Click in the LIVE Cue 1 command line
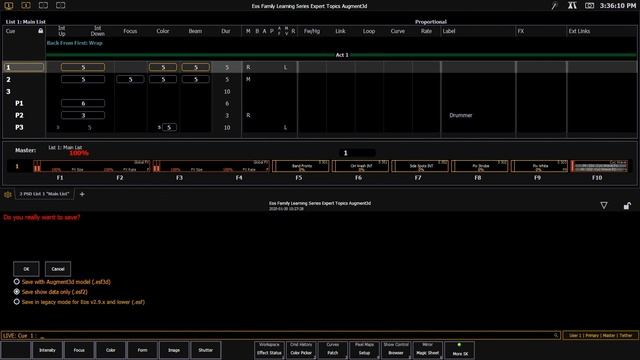The height and width of the screenshot is (360, 640). coord(281,336)
